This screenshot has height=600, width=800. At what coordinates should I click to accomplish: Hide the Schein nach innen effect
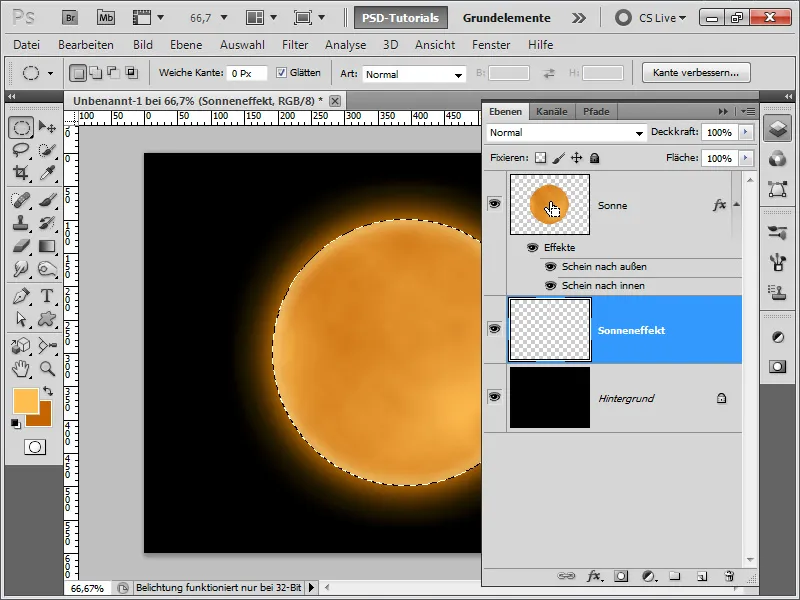tap(550, 286)
